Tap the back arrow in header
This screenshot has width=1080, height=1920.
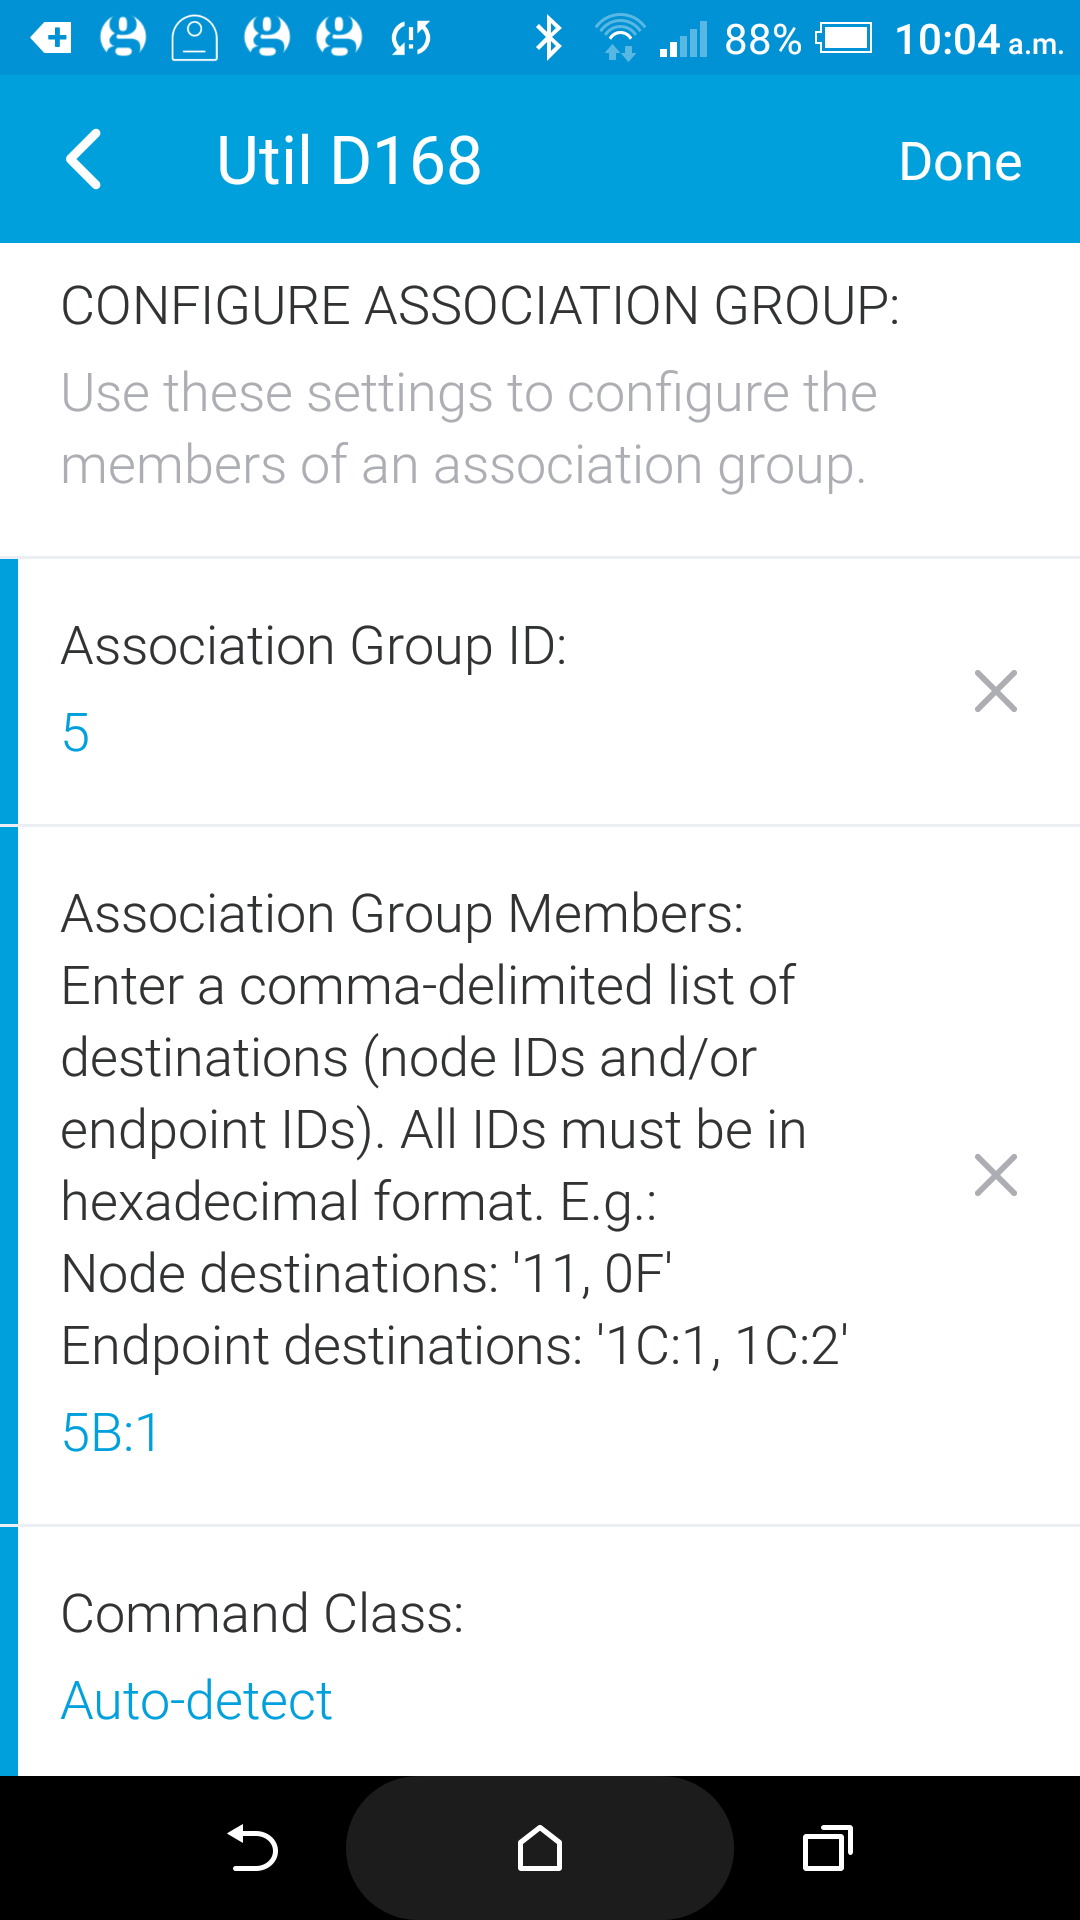(x=84, y=160)
